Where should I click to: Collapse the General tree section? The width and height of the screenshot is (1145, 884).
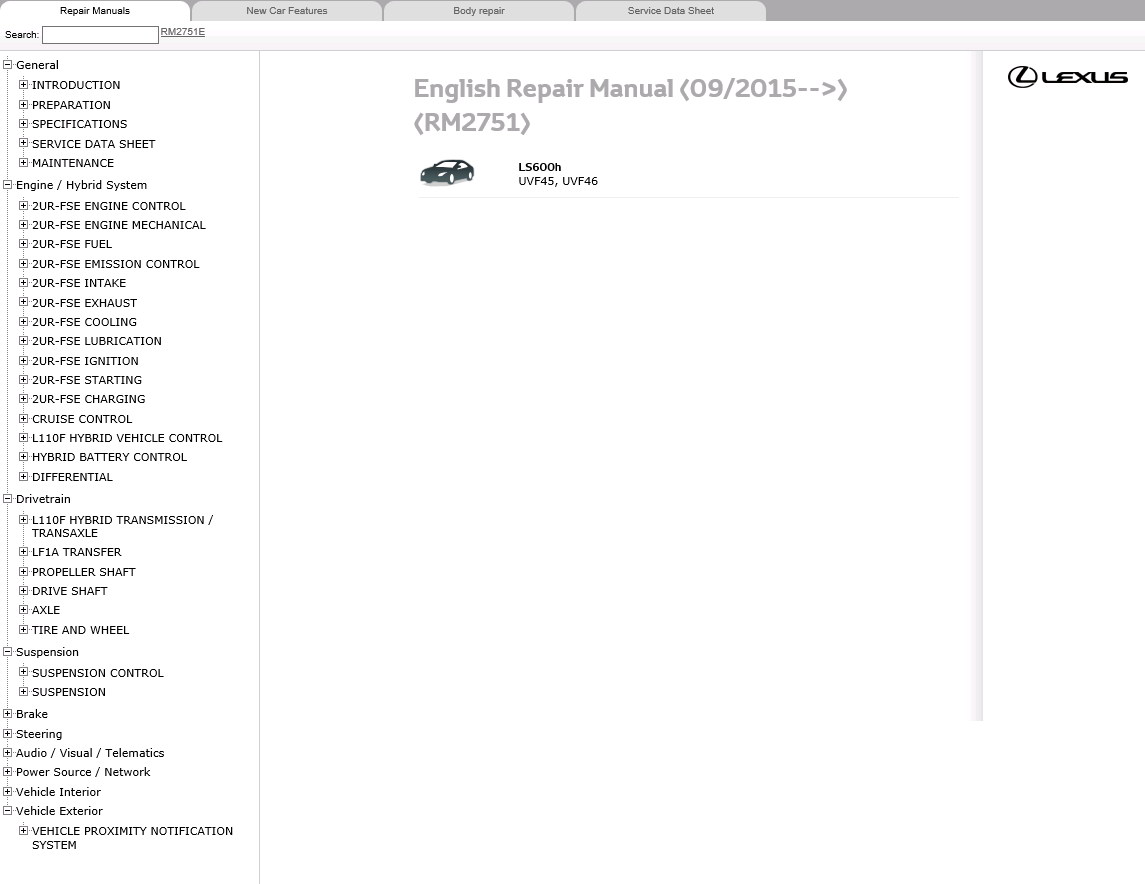point(8,64)
